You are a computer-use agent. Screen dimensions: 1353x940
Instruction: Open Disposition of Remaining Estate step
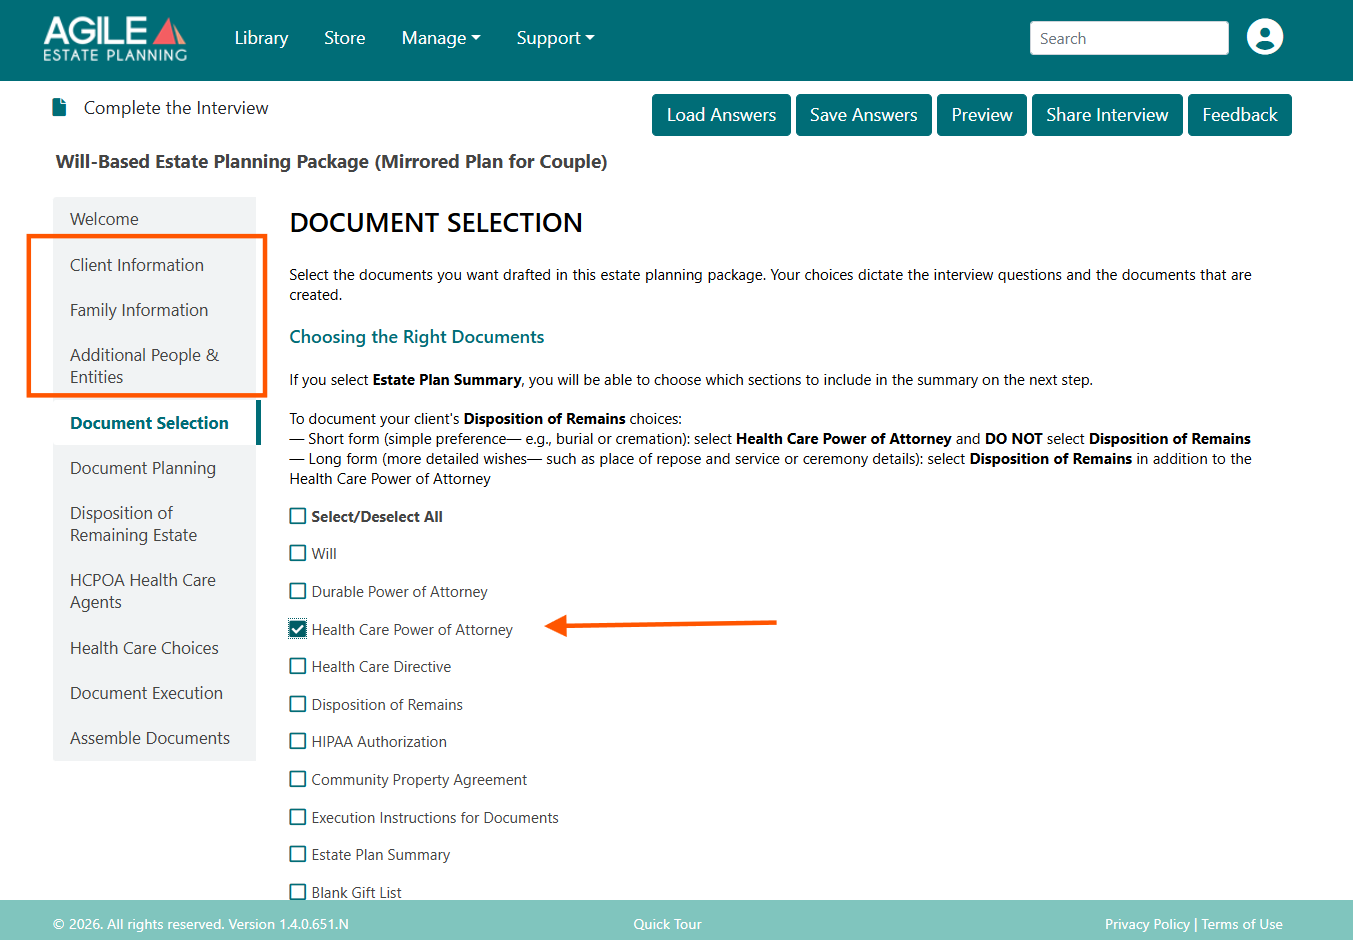click(x=154, y=524)
